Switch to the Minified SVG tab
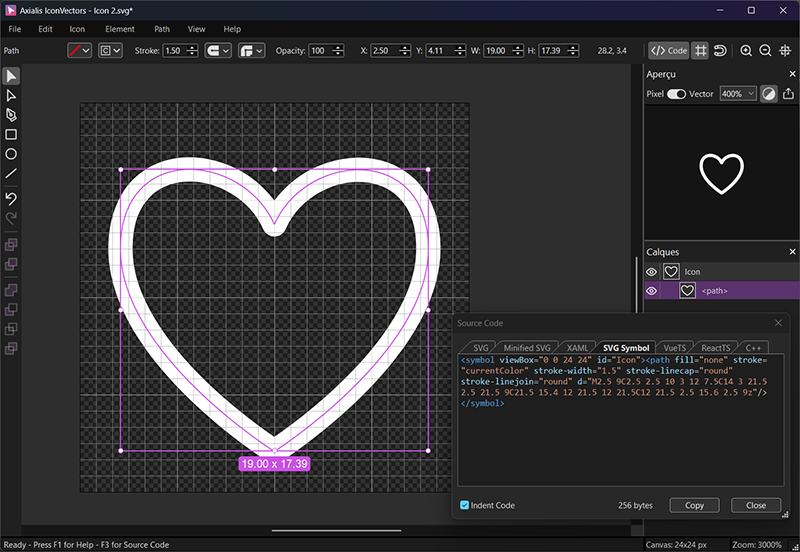This screenshot has width=800, height=552. [x=527, y=347]
